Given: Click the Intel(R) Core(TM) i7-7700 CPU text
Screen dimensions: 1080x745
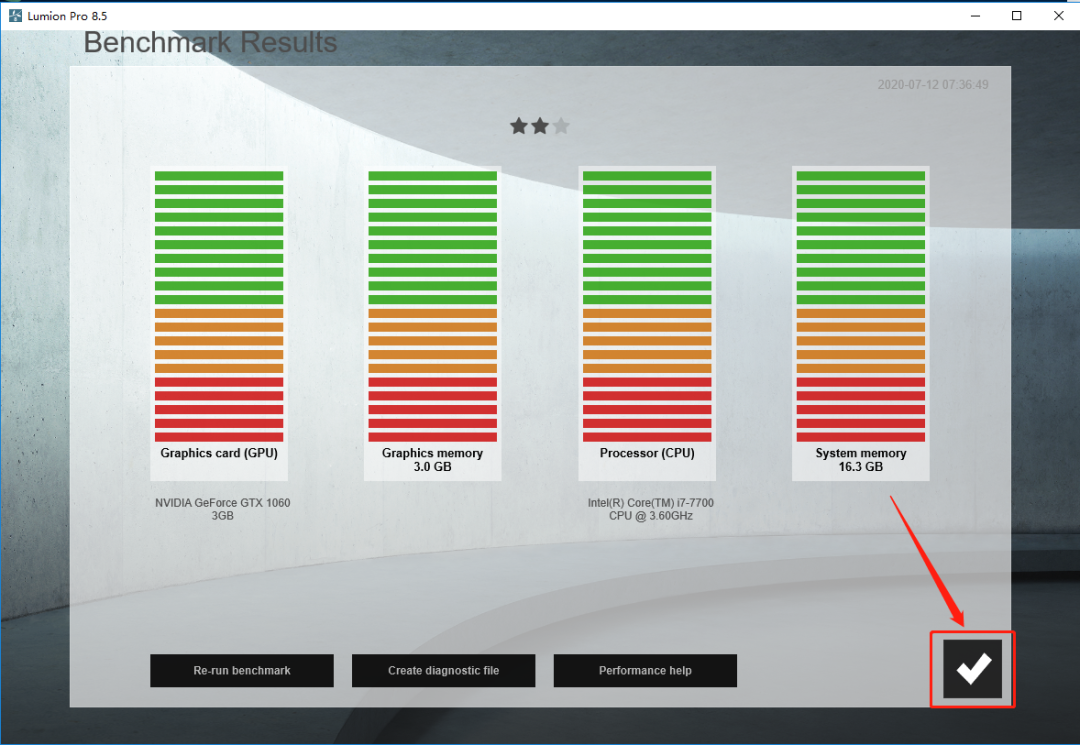Looking at the screenshot, I should point(651,509).
